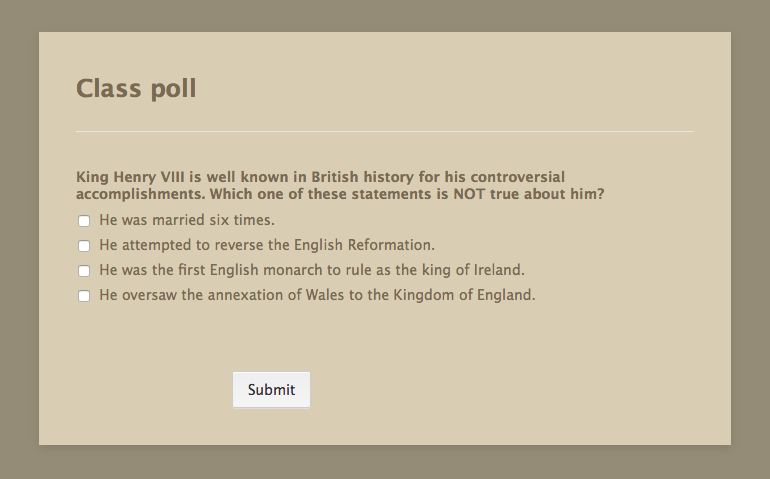Screen dimensions: 770x479
Task: Click the "He oversaw the annexation" label text
Action: tap(317, 295)
